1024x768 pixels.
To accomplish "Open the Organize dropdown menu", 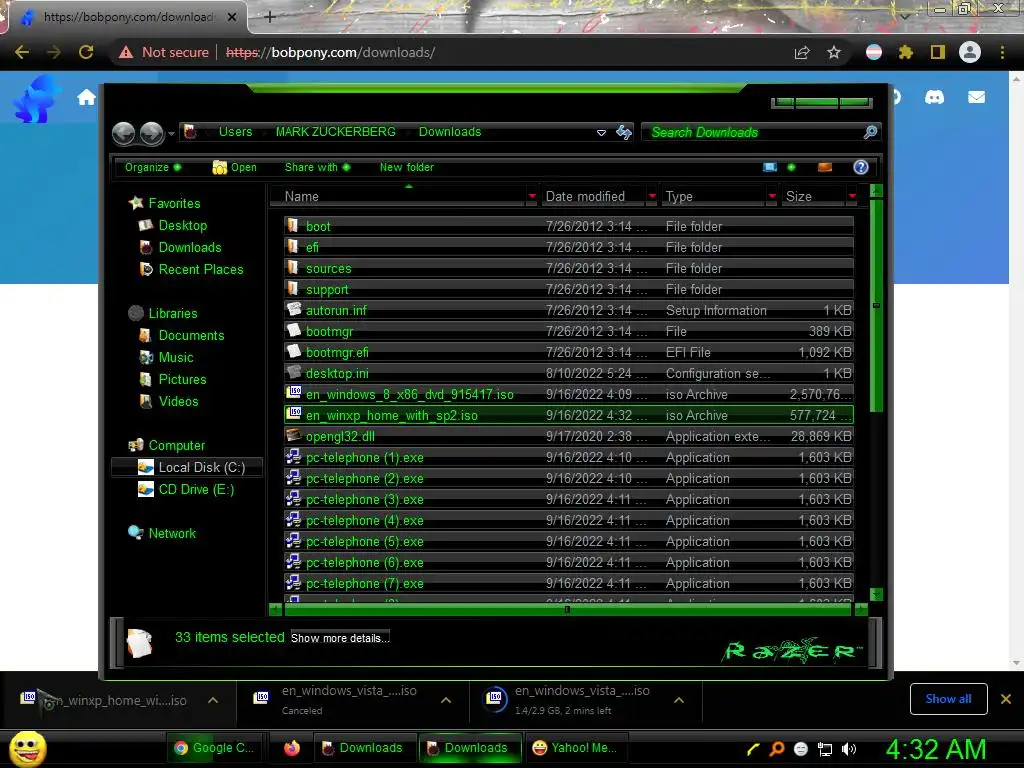I will [x=153, y=167].
